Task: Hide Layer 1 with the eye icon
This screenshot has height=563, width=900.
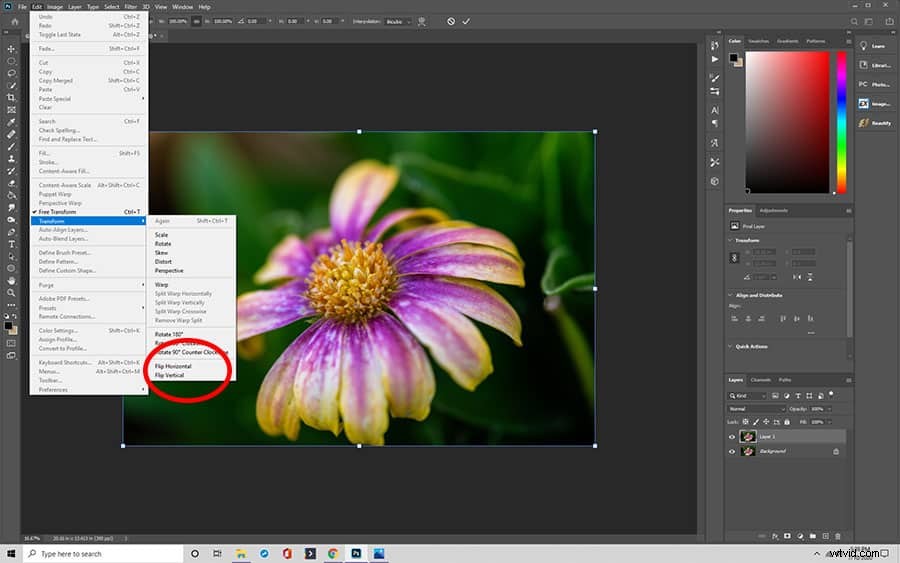Action: [732, 437]
